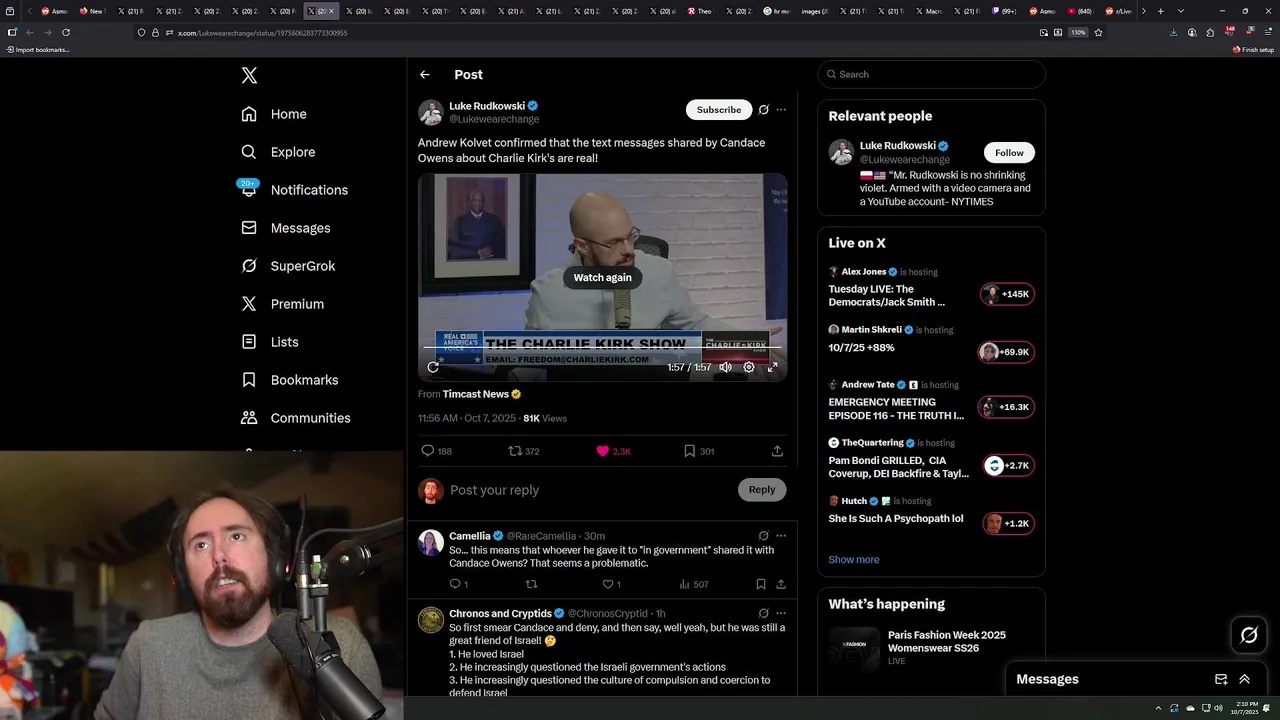Viewport: 1280px width, 720px height.
Task: Open more options on Luke Rudkowski's post
Action: (x=781, y=110)
